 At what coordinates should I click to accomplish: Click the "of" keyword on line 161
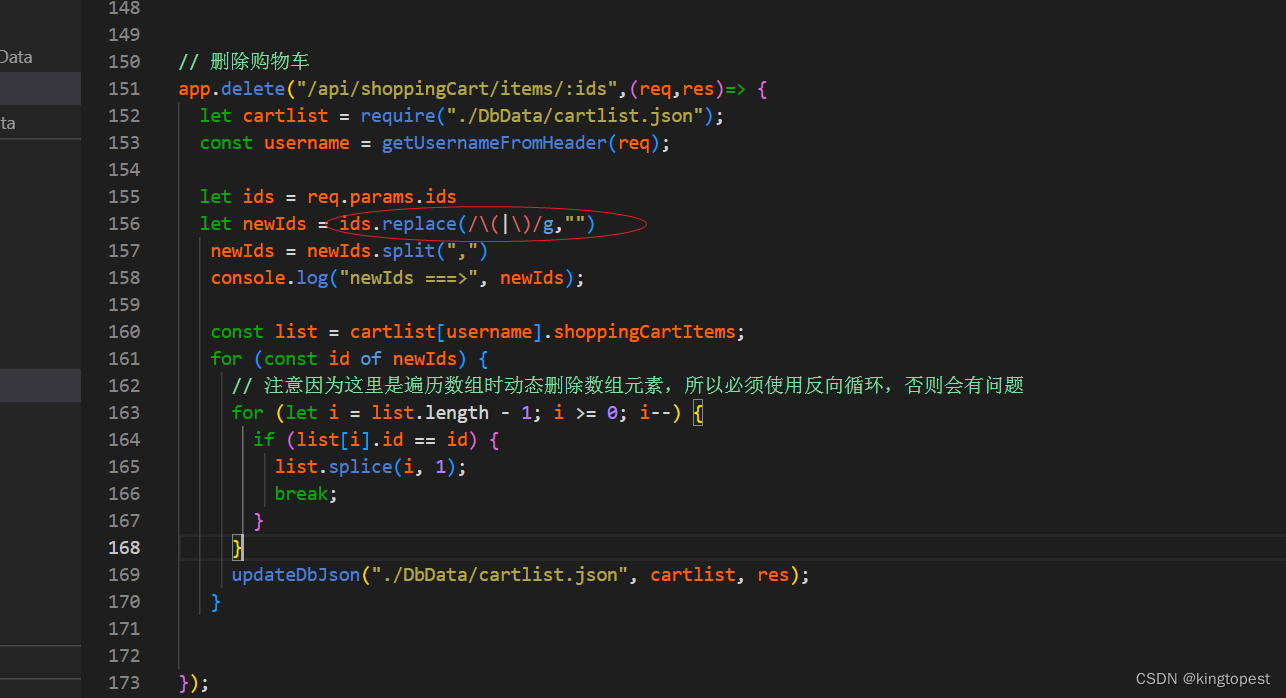point(371,359)
